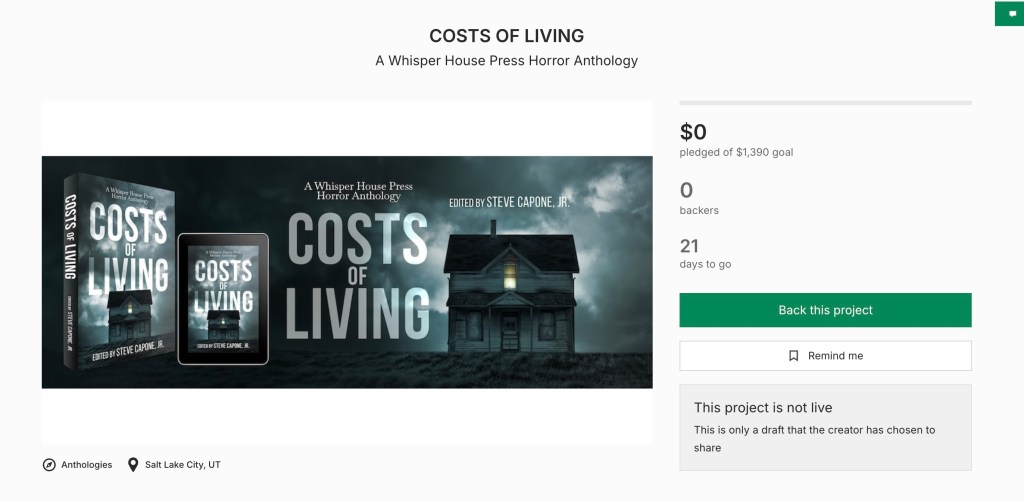
Task: Click the funding progress bar
Action: tap(825, 103)
